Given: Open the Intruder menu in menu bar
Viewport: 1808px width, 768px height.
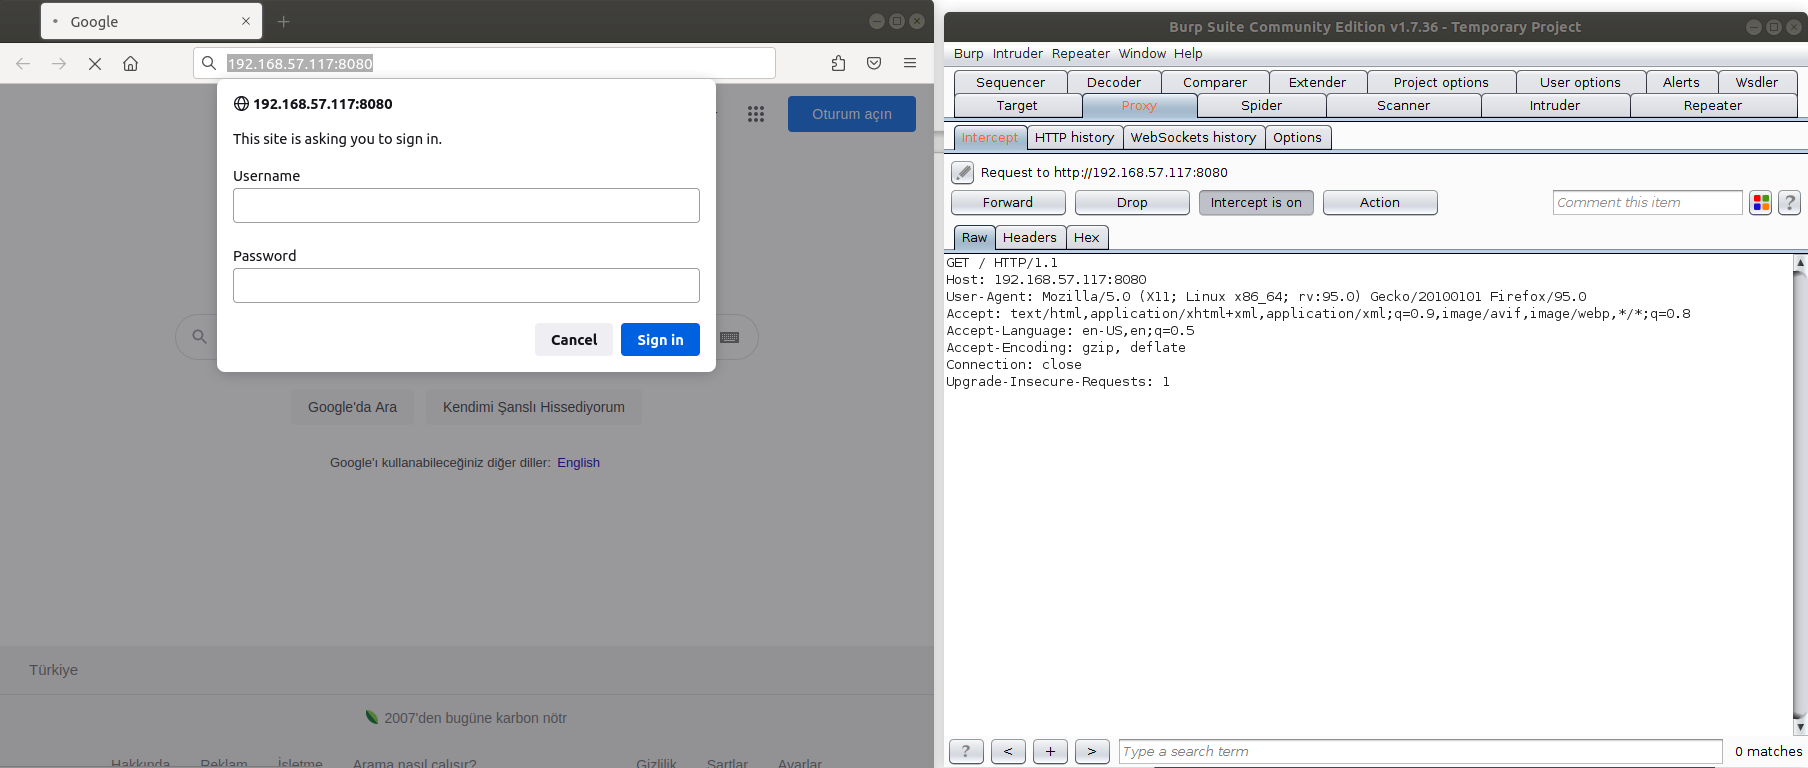Looking at the screenshot, I should (x=1018, y=53).
